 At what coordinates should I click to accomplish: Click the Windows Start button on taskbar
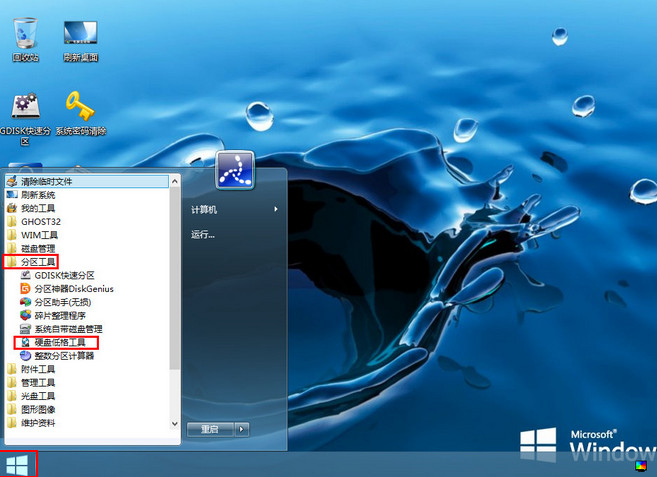click(17, 465)
